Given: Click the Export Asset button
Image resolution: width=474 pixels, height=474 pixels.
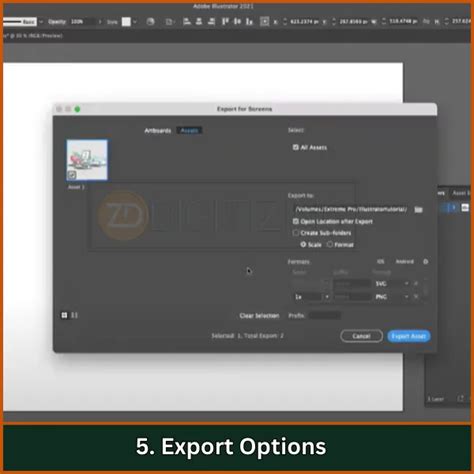Looking at the screenshot, I should (x=409, y=336).
